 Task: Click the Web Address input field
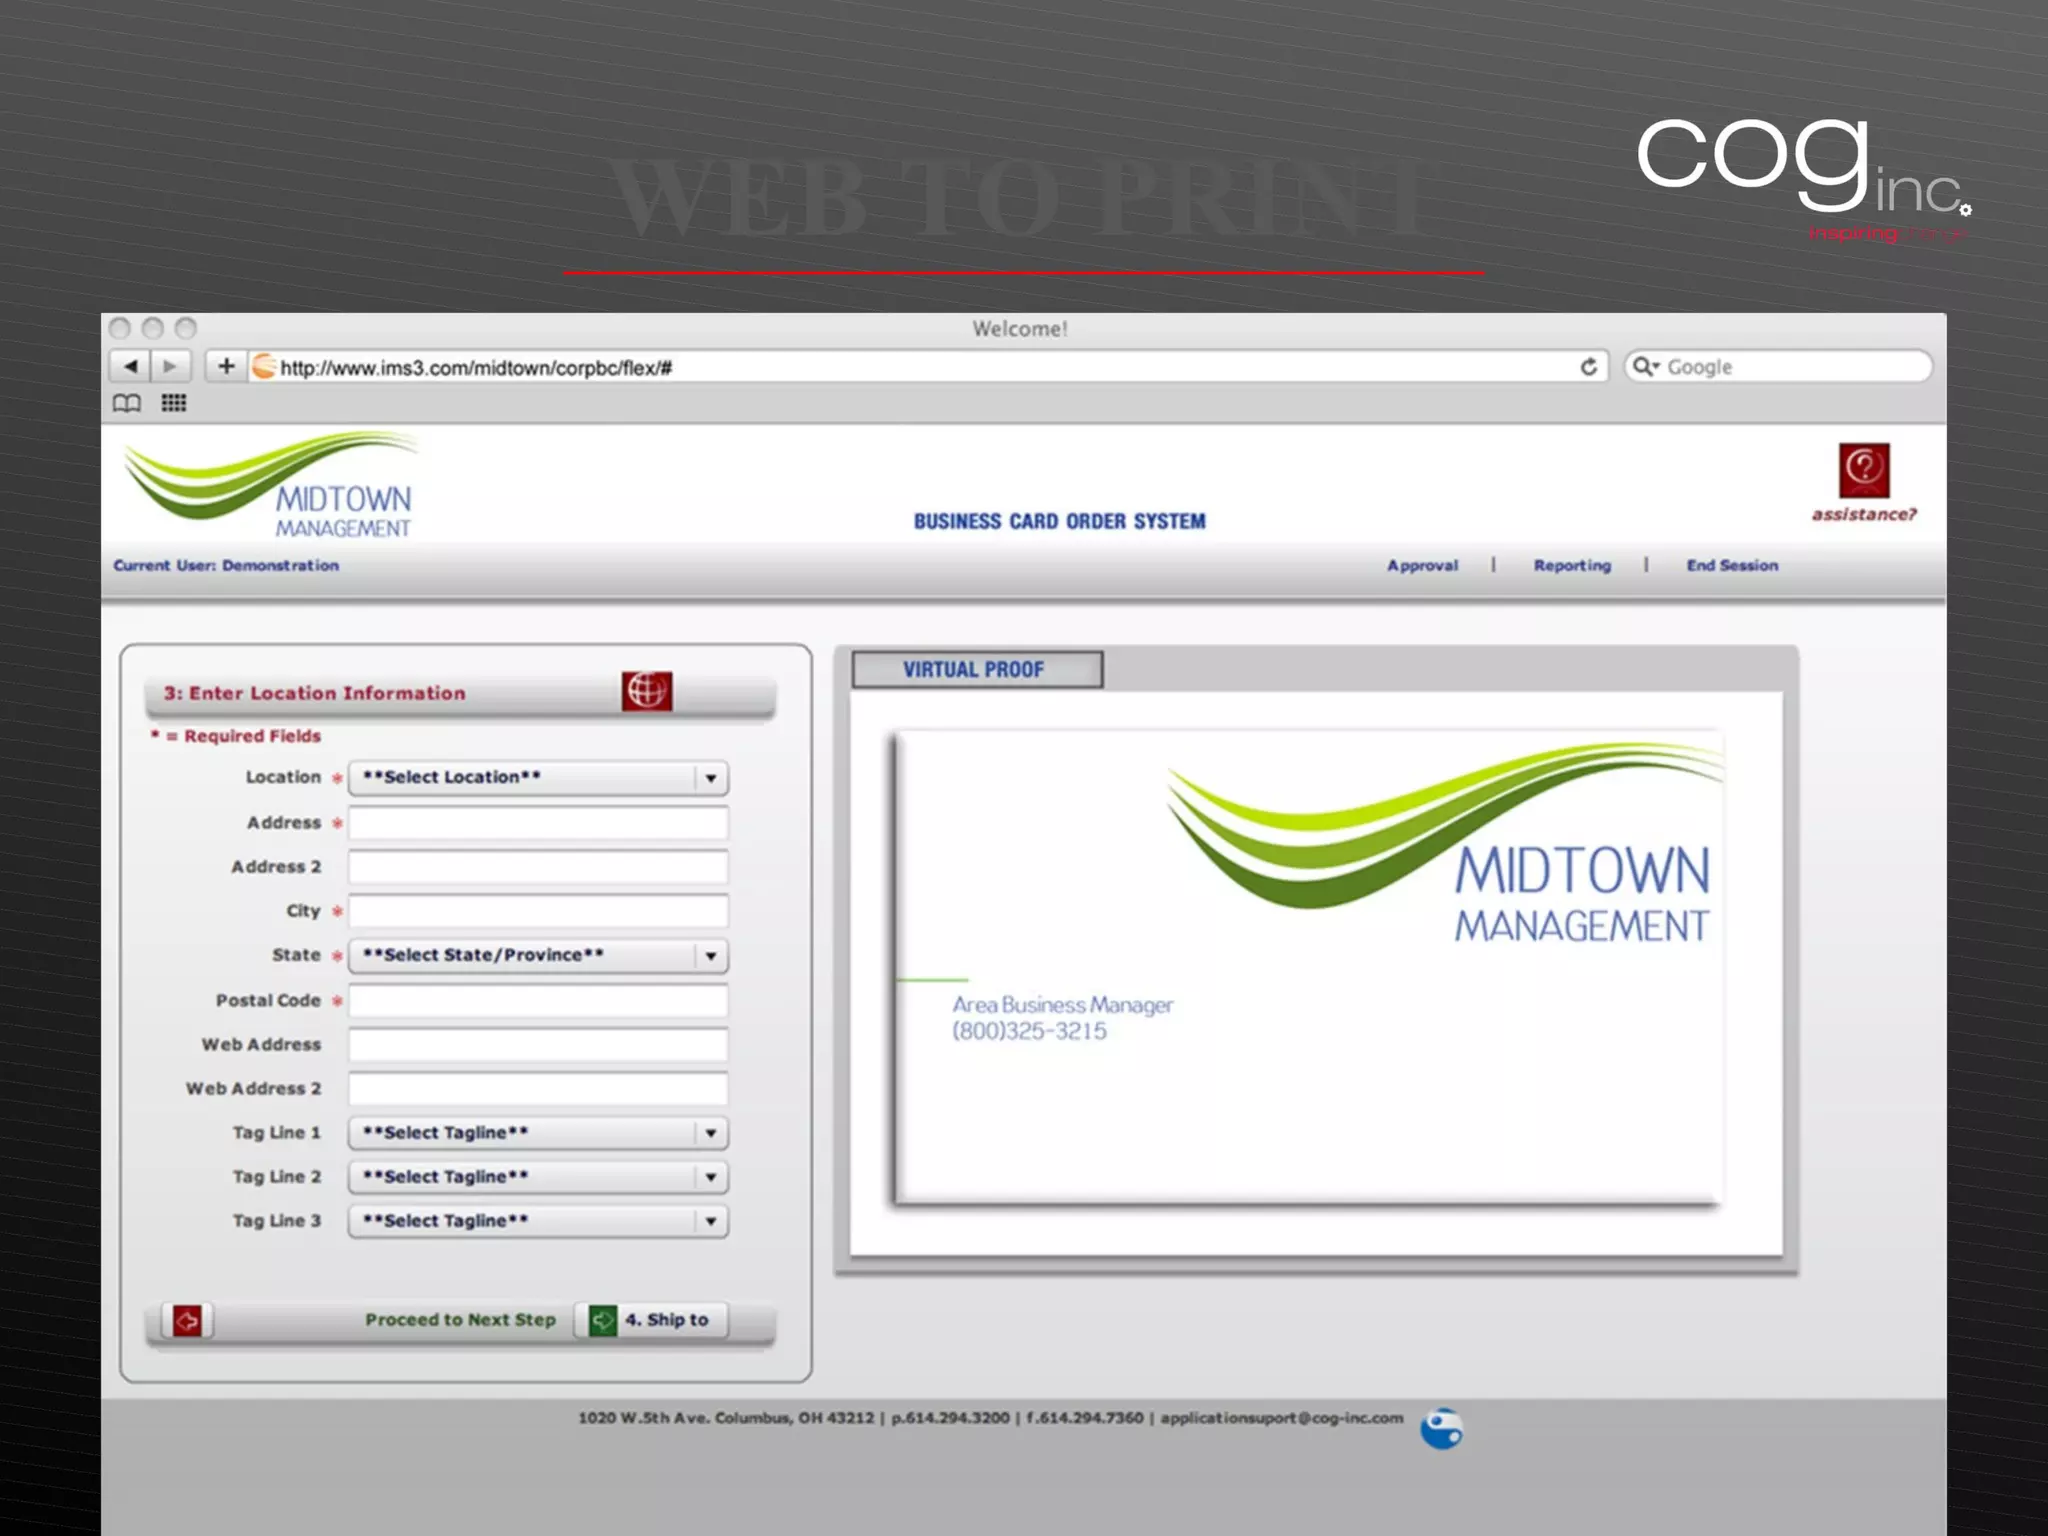coord(538,1045)
